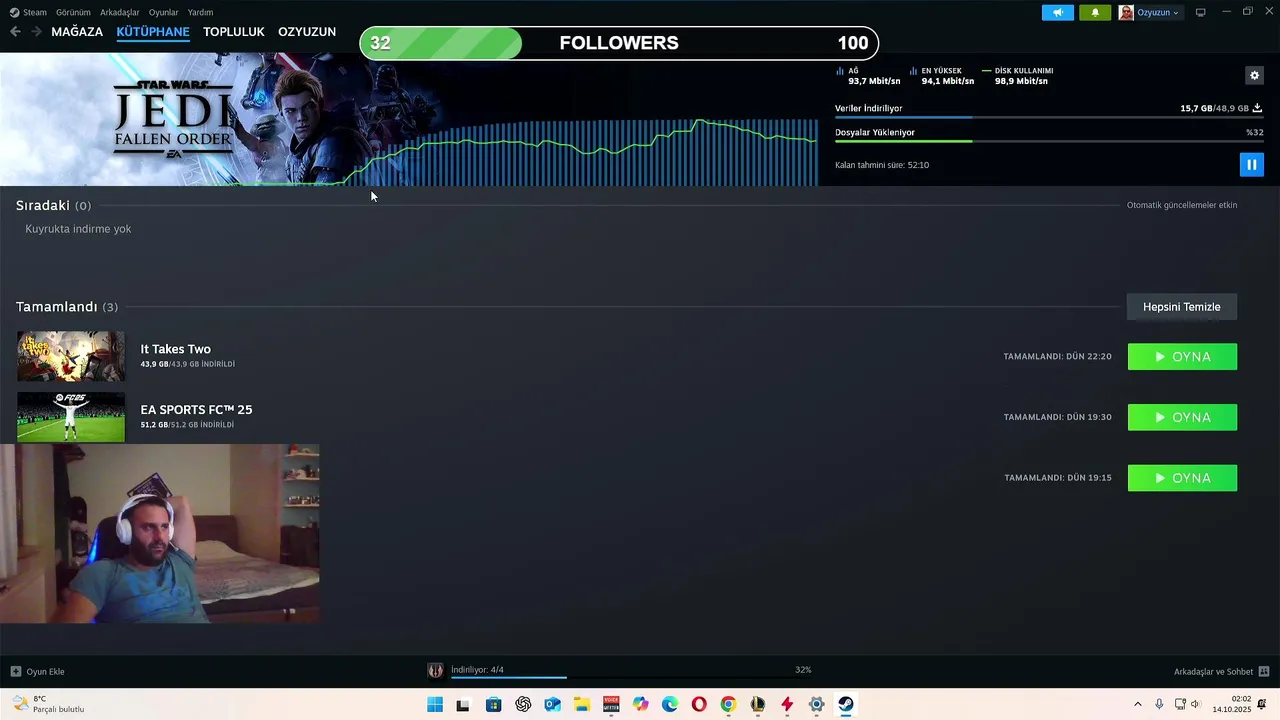Click Hepsini Temizle button

(1182, 307)
